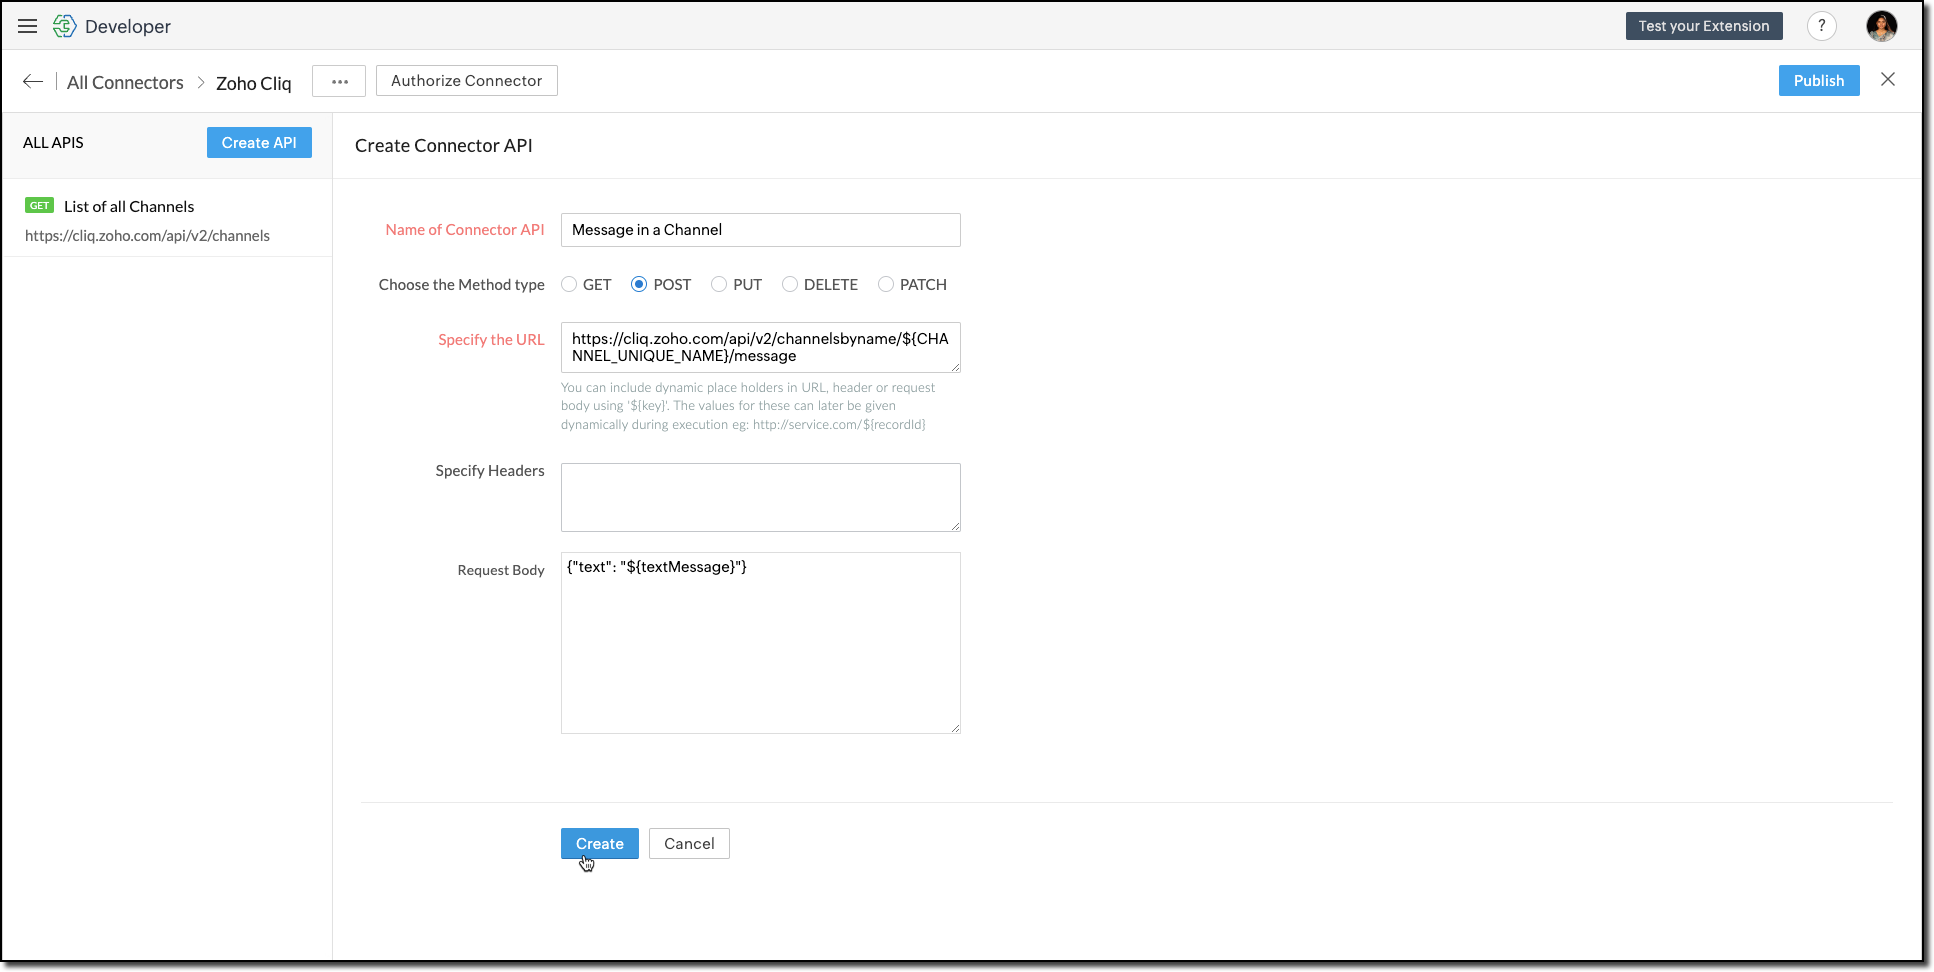The image size is (1934, 972).
Task: Click the Specify the URL label
Action: (491, 340)
